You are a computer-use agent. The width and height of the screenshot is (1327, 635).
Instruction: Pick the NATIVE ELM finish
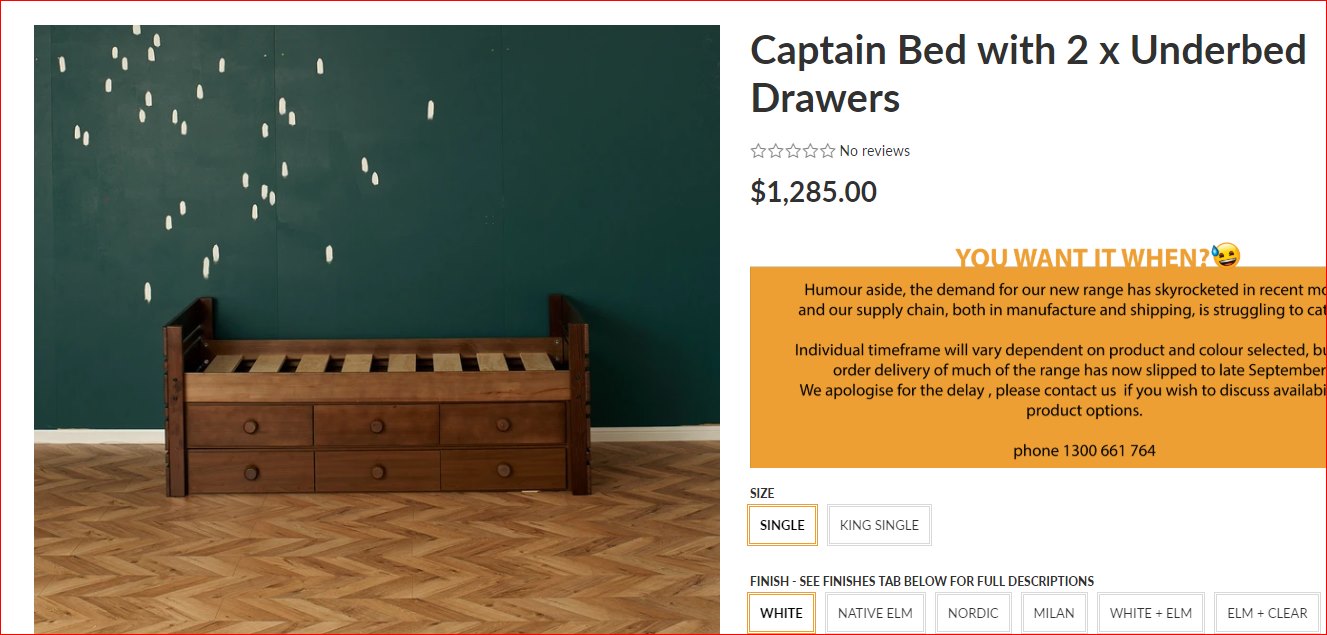[x=875, y=613]
